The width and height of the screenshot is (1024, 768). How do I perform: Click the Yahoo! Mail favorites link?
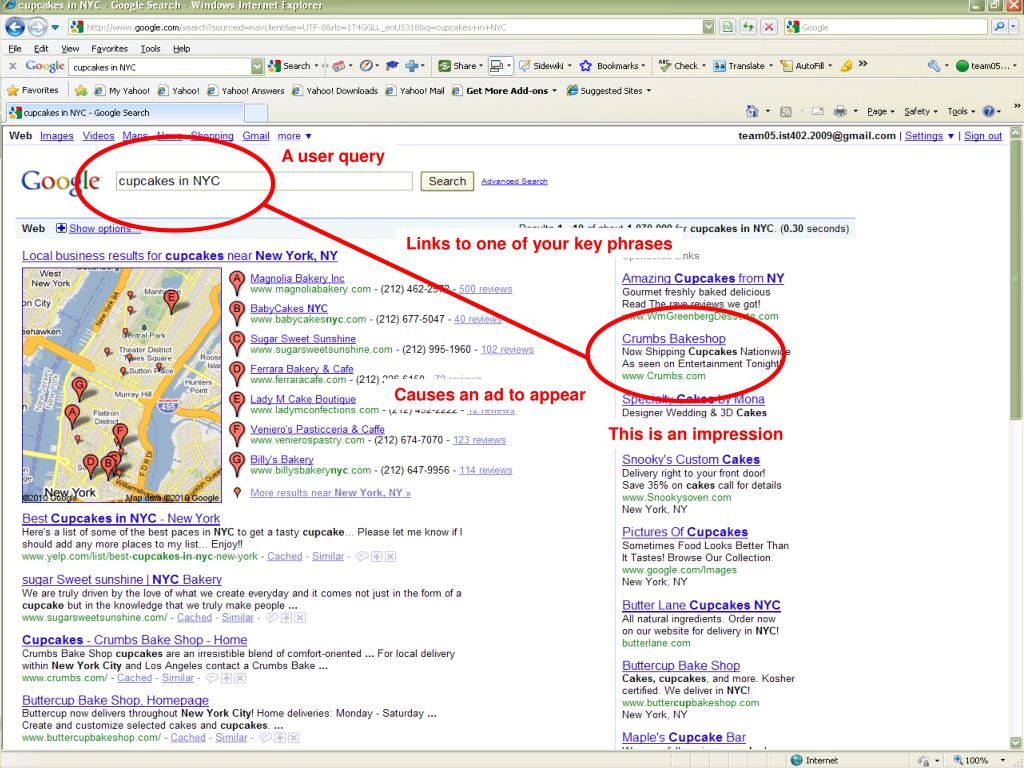click(415, 91)
